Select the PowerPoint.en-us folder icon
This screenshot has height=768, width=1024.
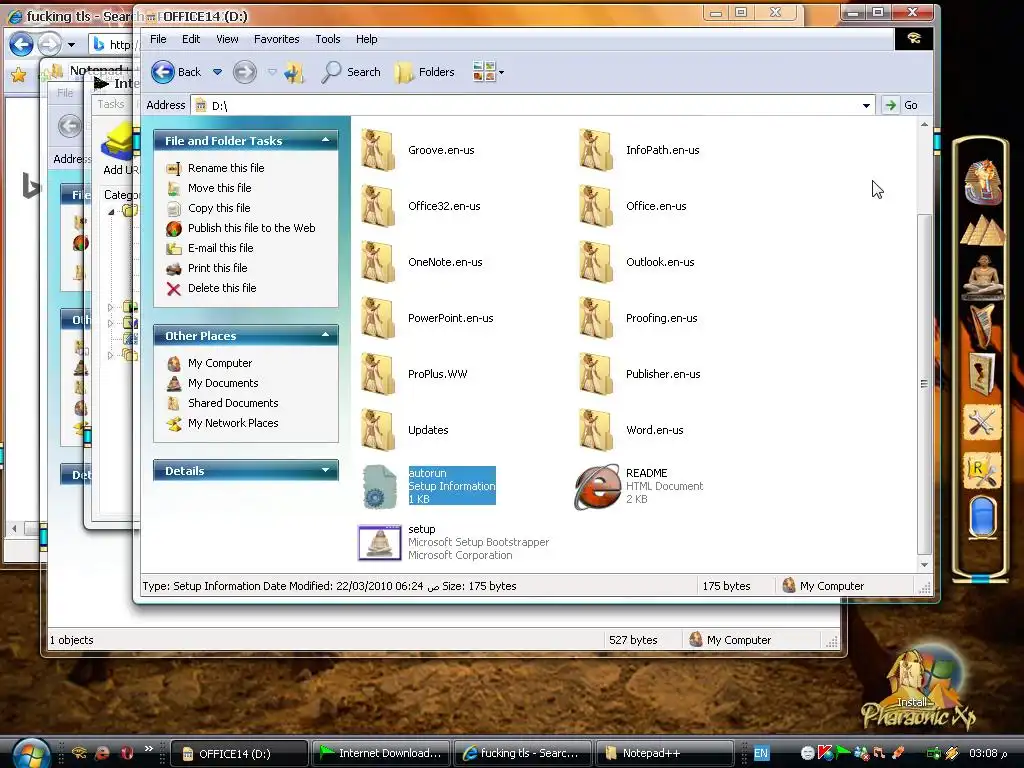click(x=379, y=318)
